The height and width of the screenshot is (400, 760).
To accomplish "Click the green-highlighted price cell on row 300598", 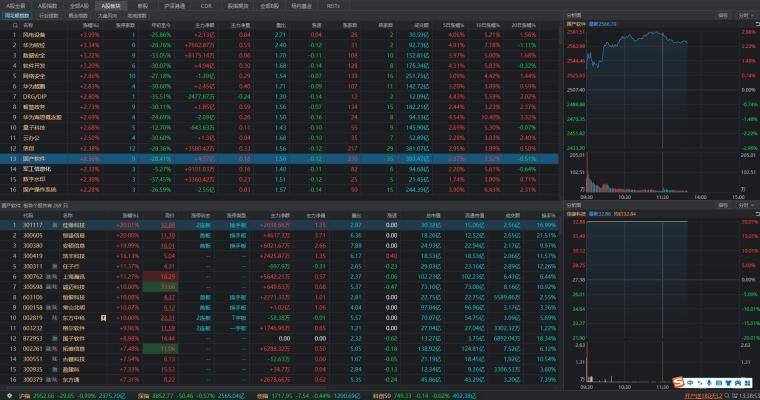I will 160,287.
